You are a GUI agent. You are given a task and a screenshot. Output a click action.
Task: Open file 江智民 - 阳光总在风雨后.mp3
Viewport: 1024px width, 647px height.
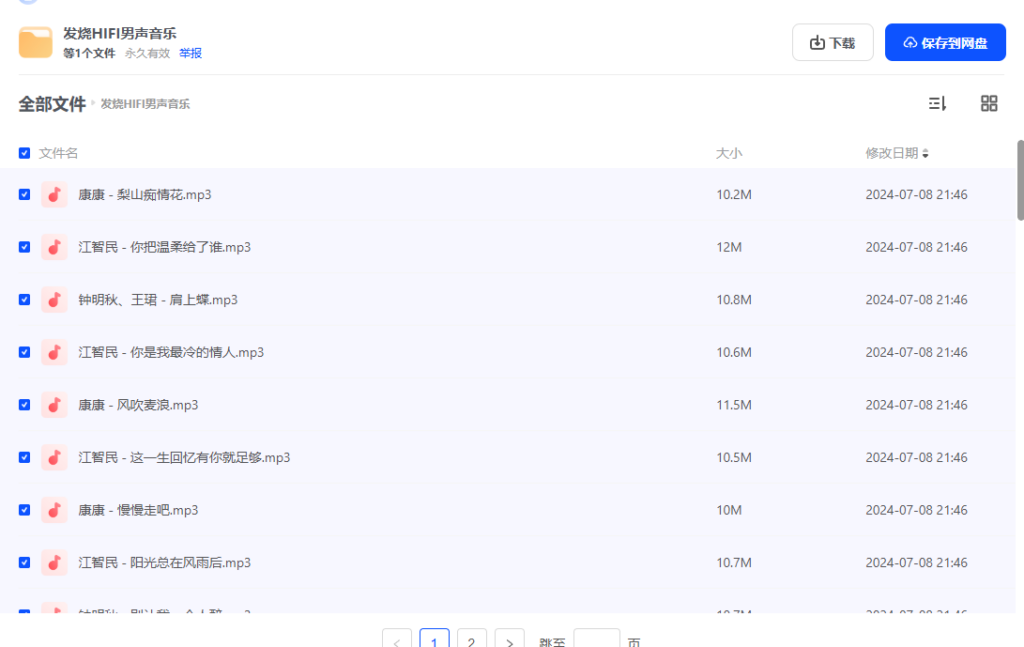(165, 562)
